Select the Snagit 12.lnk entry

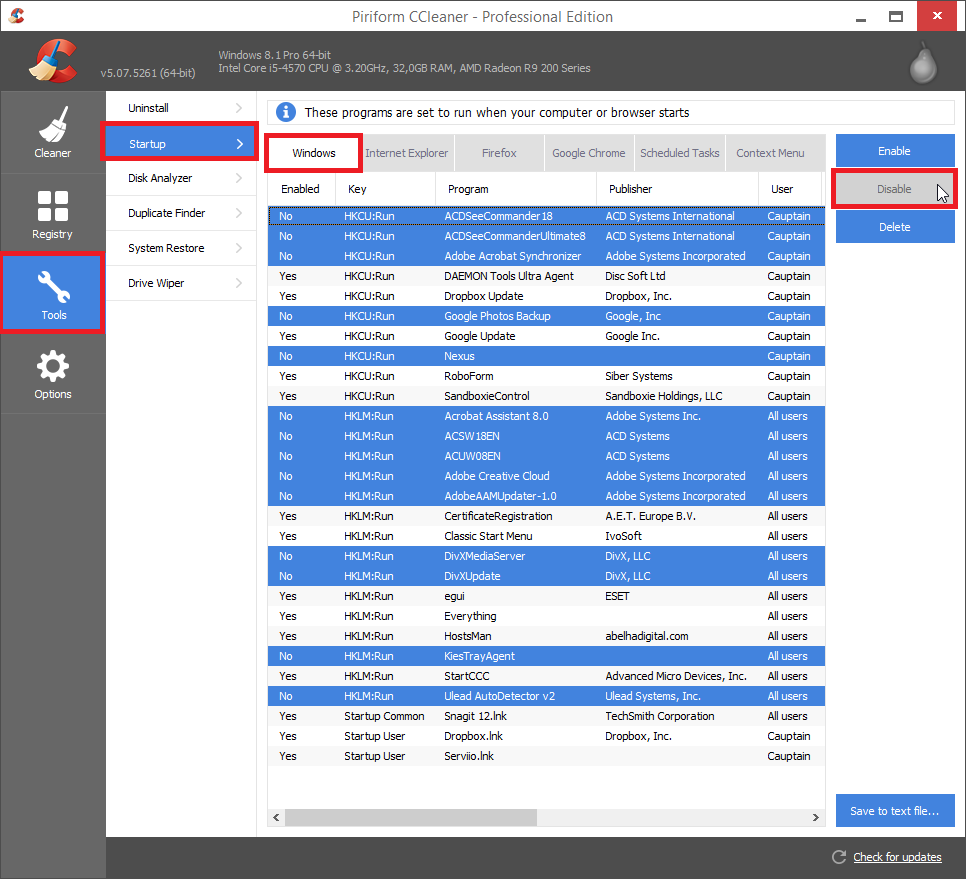tap(546, 716)
